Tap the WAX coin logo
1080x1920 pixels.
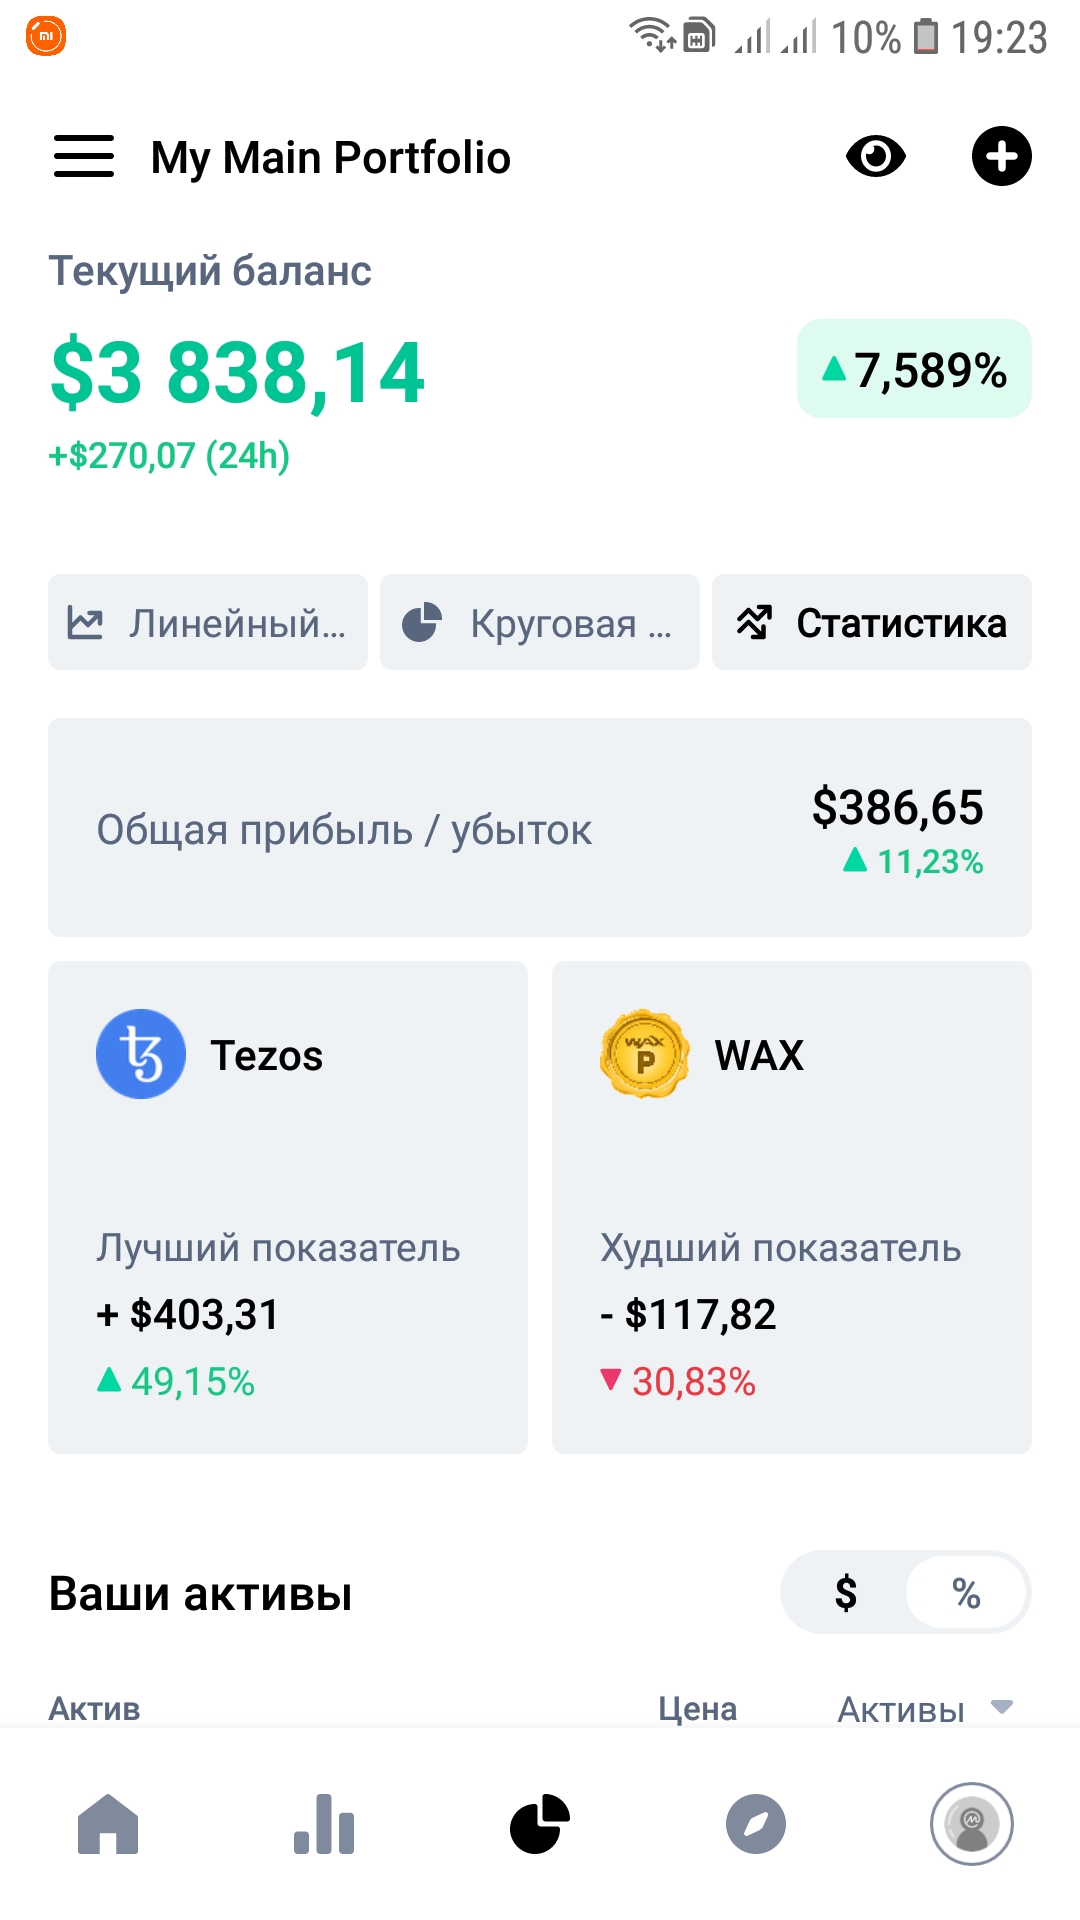click(645, 1054)
